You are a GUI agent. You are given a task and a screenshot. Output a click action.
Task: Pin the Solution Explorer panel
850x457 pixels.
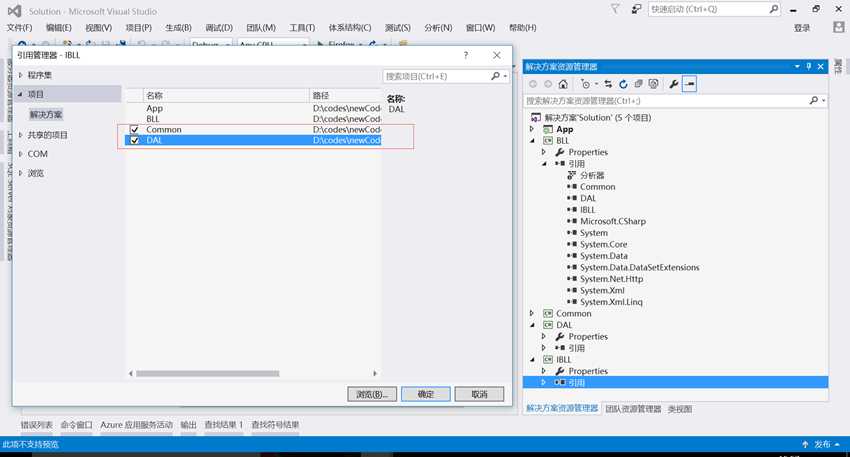point(809,66)
